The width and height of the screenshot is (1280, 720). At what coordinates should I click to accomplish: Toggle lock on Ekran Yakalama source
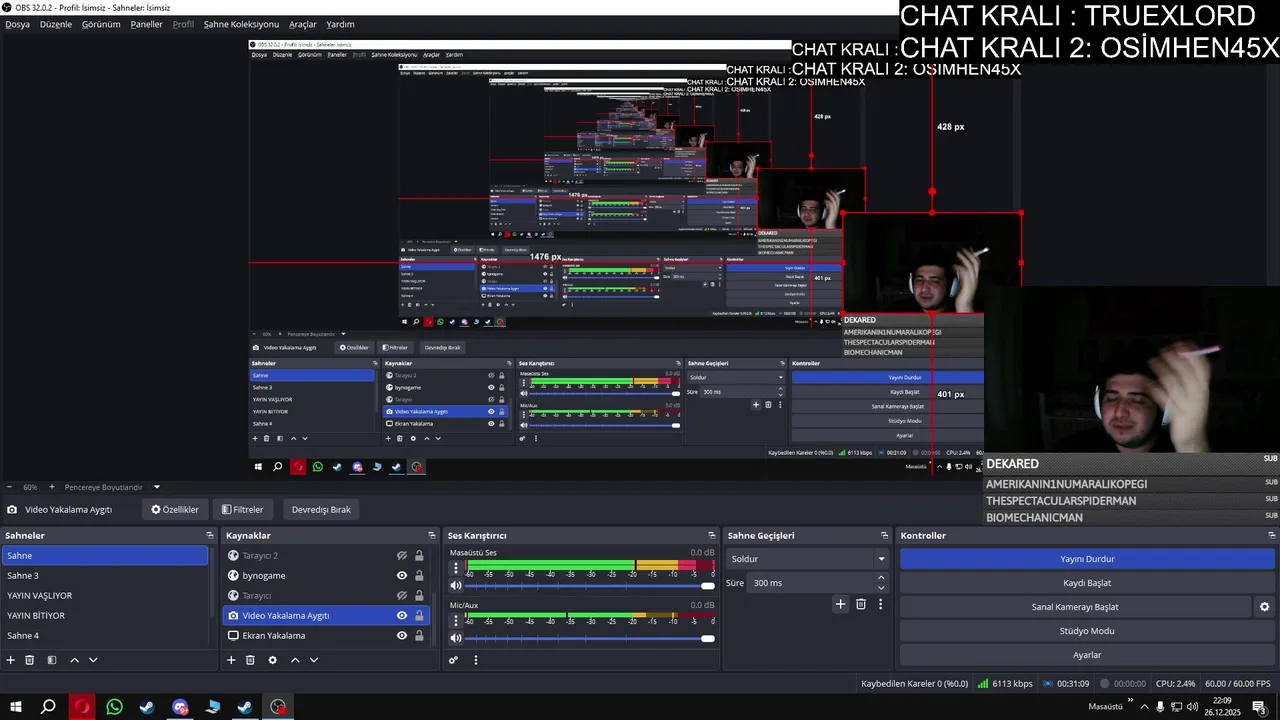(x=419, y=636)
